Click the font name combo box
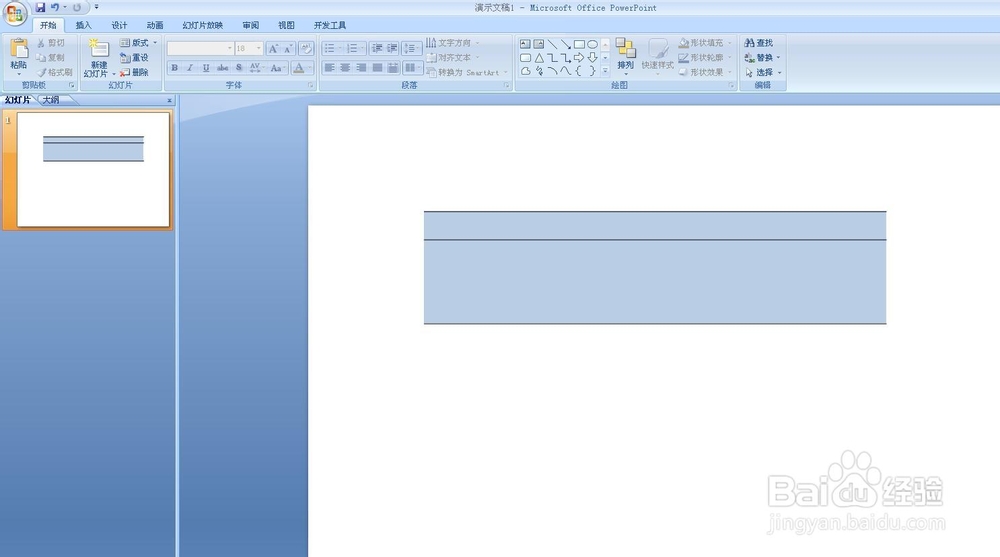The height and width of the screenshot is (557, 1000). [200, 48]
